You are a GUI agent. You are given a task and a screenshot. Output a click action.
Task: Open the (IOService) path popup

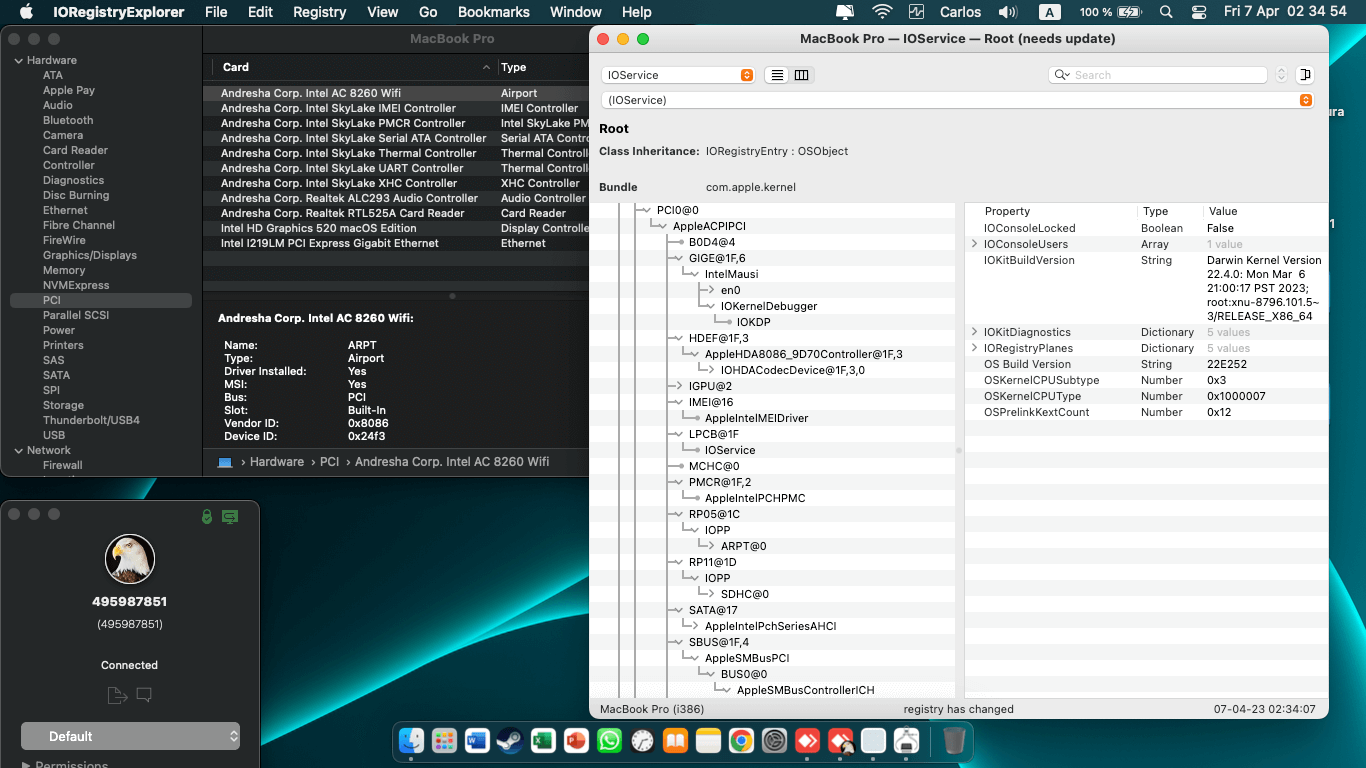957,100
